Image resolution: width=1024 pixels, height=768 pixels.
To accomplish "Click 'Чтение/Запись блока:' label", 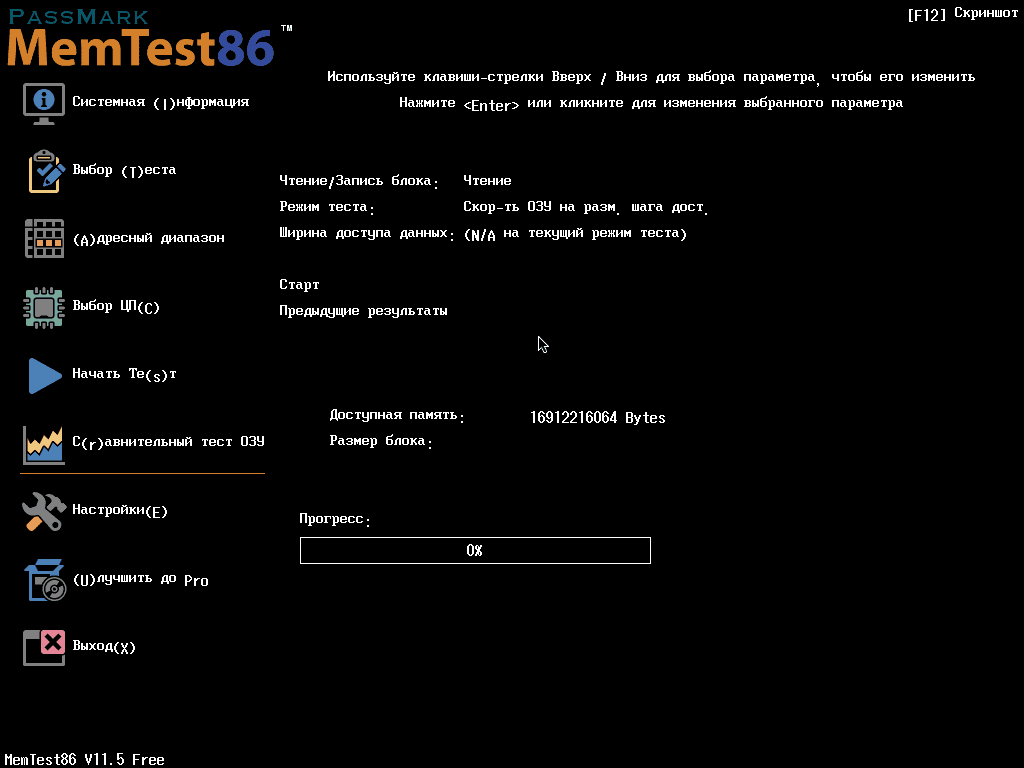I will [x=359, y=181].
